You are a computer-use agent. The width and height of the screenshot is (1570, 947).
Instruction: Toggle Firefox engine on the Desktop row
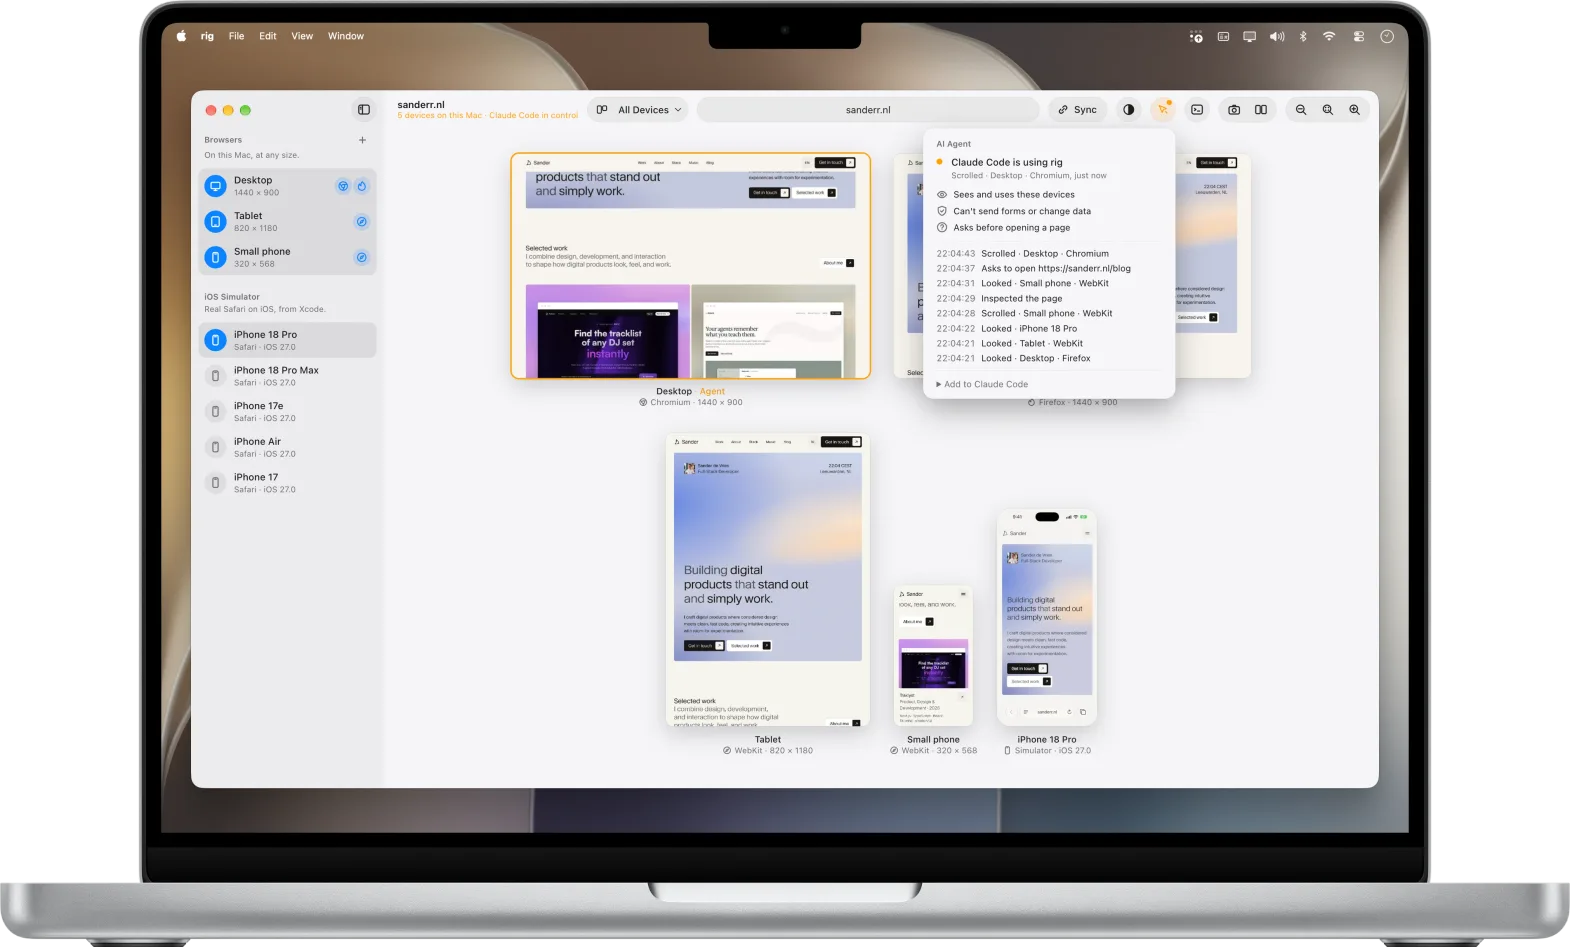[362, 186]
